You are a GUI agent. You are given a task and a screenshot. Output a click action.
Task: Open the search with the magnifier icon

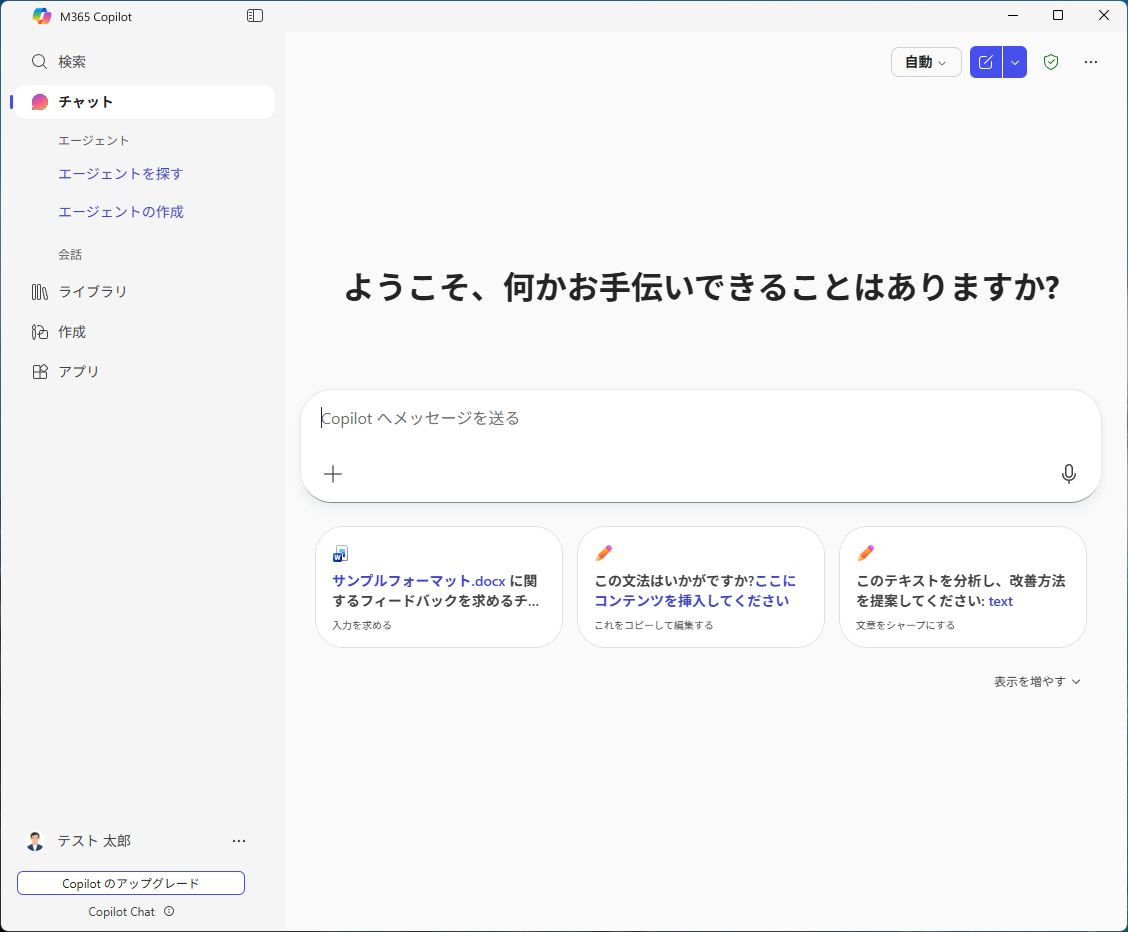tap(39, 61)
